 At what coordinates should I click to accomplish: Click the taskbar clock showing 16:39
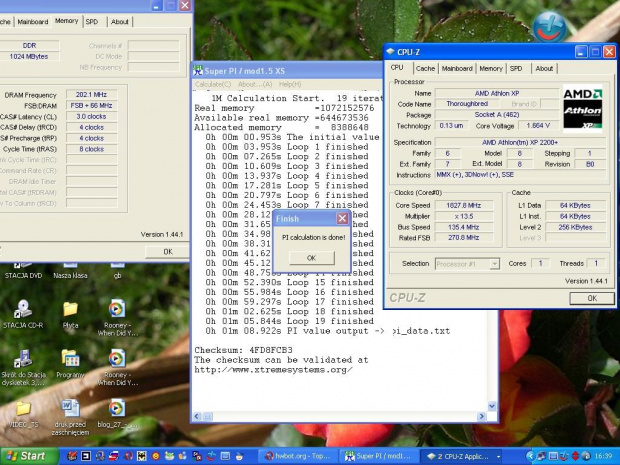[603, 456]
